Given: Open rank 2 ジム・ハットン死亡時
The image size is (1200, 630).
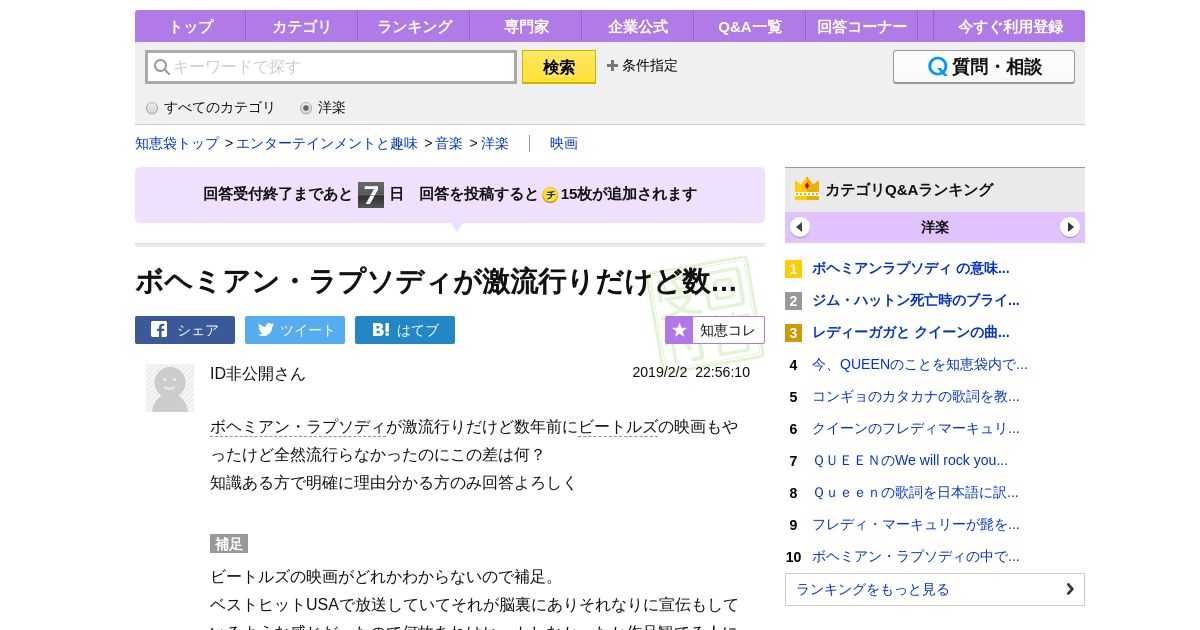Looking at the screenshot, I should click(915, 300).
